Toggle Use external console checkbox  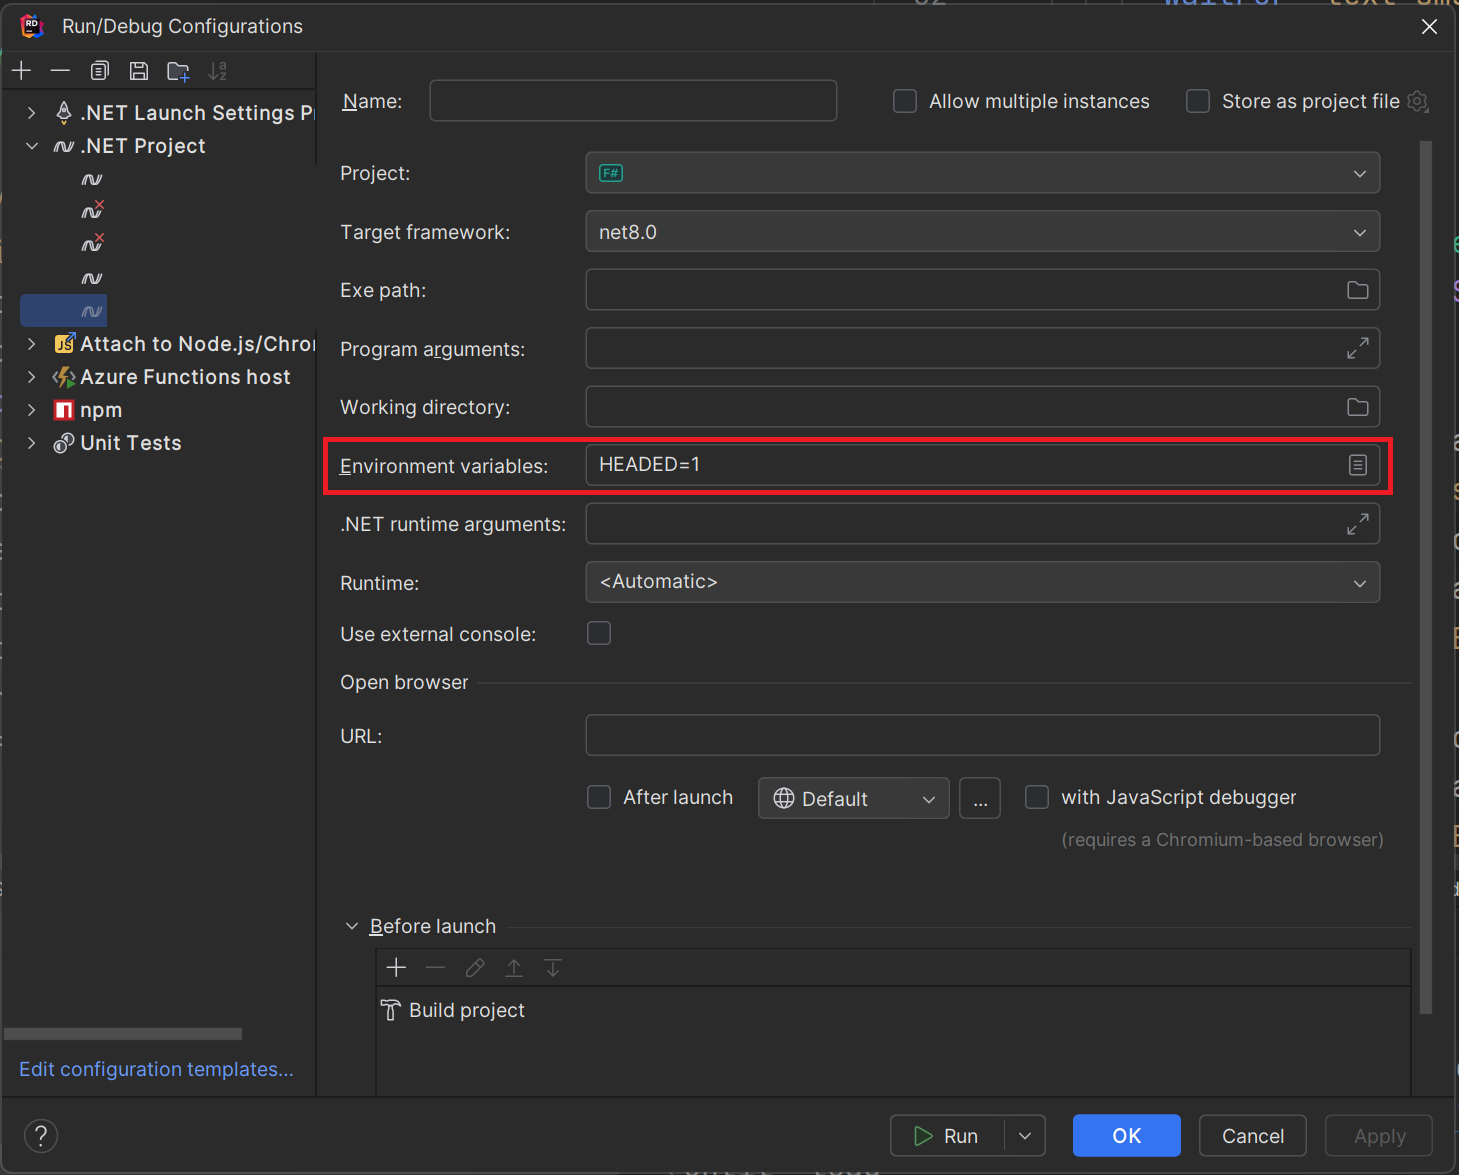pos(599,633)
